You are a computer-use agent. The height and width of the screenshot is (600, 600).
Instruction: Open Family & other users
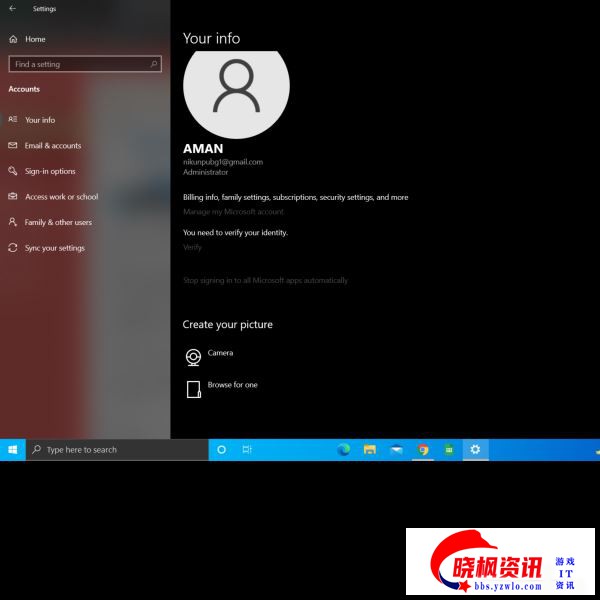coord(57,223)
